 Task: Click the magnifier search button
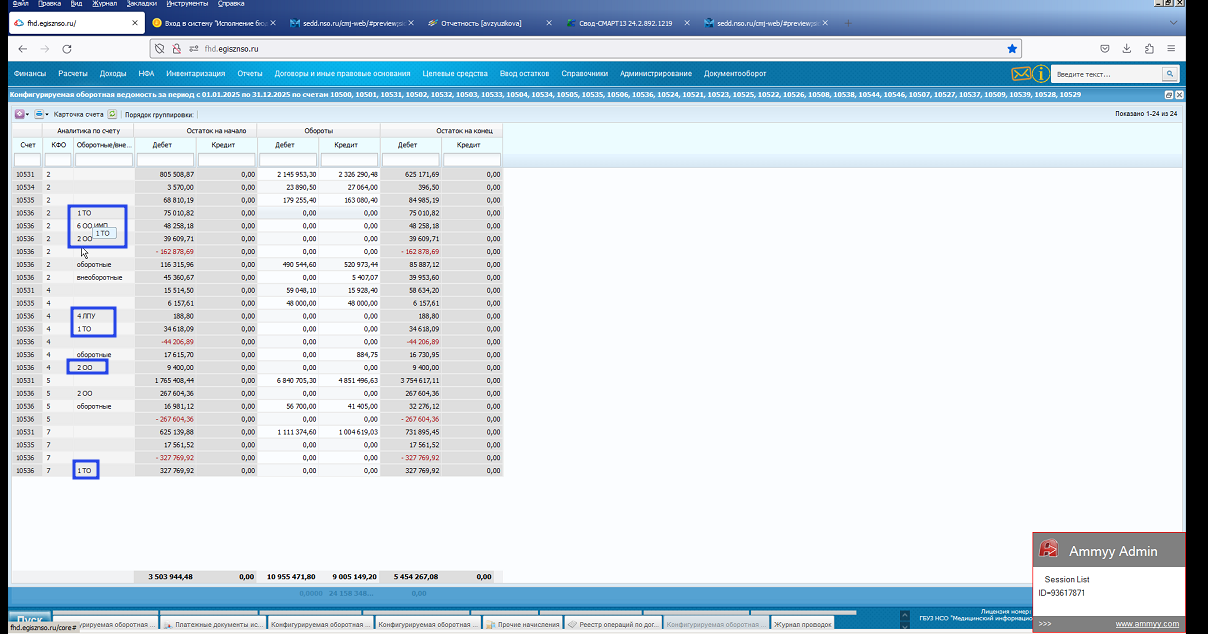1168,74
